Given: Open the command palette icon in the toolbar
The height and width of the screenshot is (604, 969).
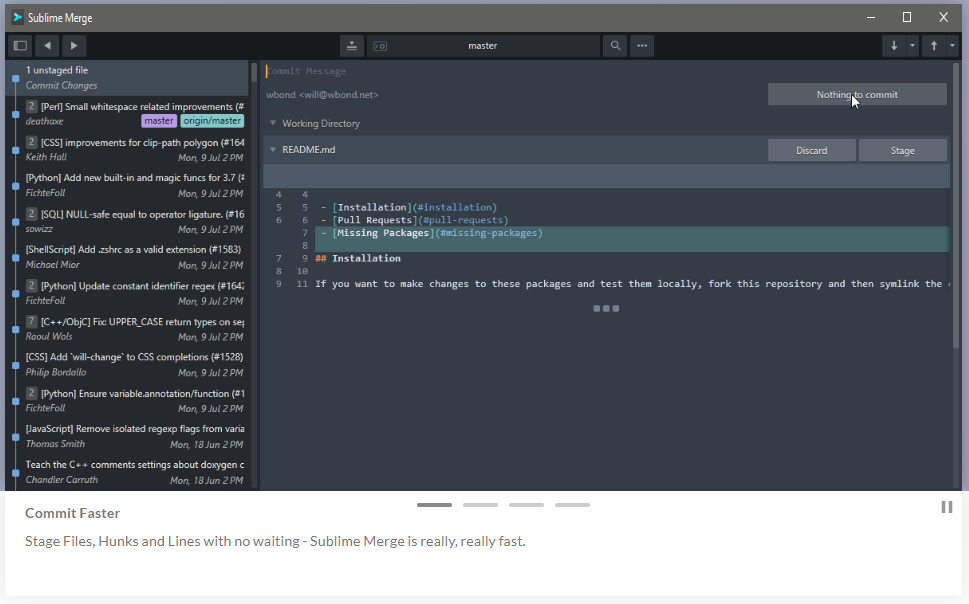Looking at the screenshot, I should click(380, 45).
